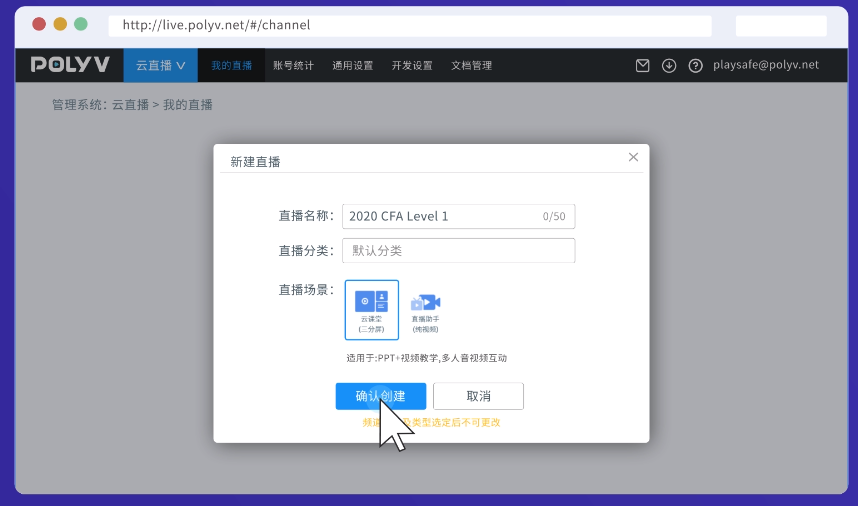
Task: Click the browser URL address bar
Action: coord(410,25)
